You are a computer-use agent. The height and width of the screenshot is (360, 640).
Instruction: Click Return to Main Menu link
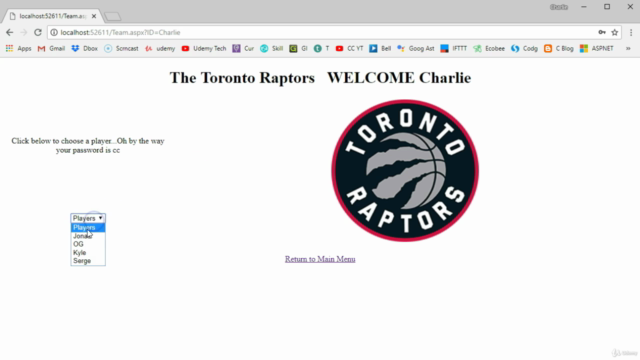pyautogui.click(x=320, y=259)
